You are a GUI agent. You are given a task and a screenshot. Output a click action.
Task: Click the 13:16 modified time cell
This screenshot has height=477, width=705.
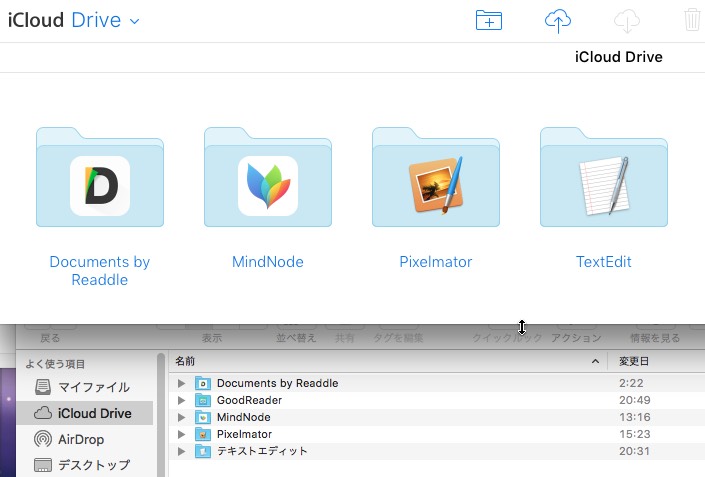point(634,417)
